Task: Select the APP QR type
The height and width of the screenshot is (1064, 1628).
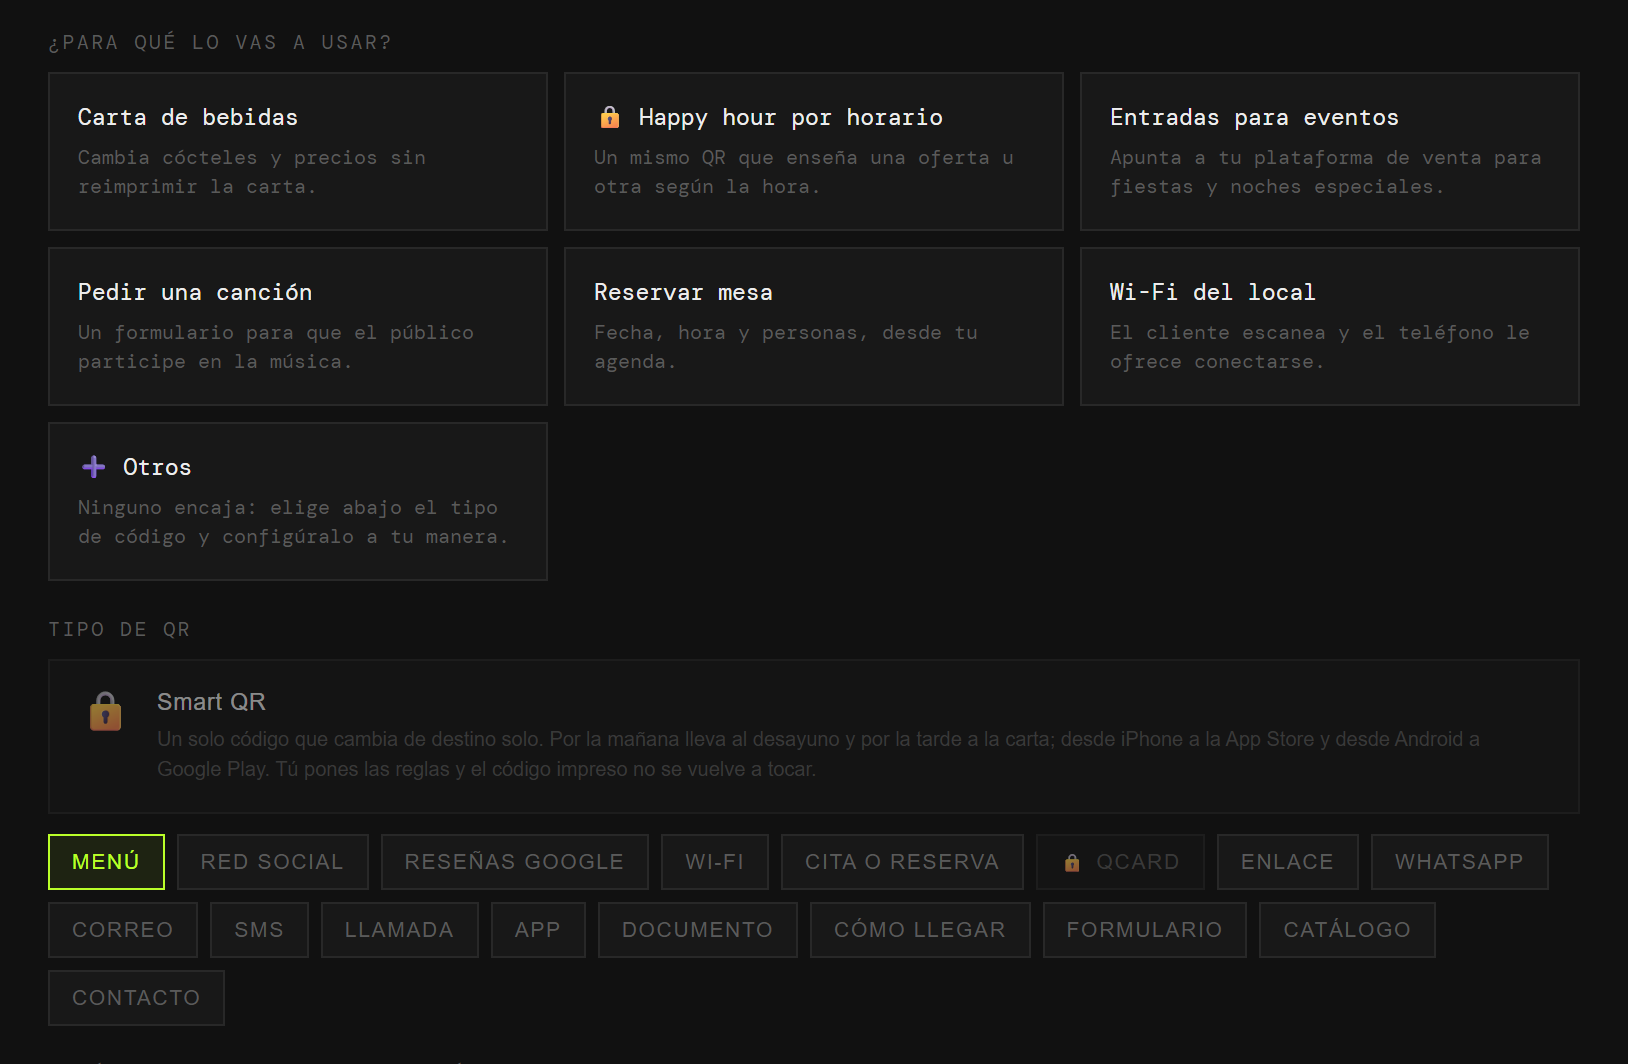Action: click(x=538, y=930)
